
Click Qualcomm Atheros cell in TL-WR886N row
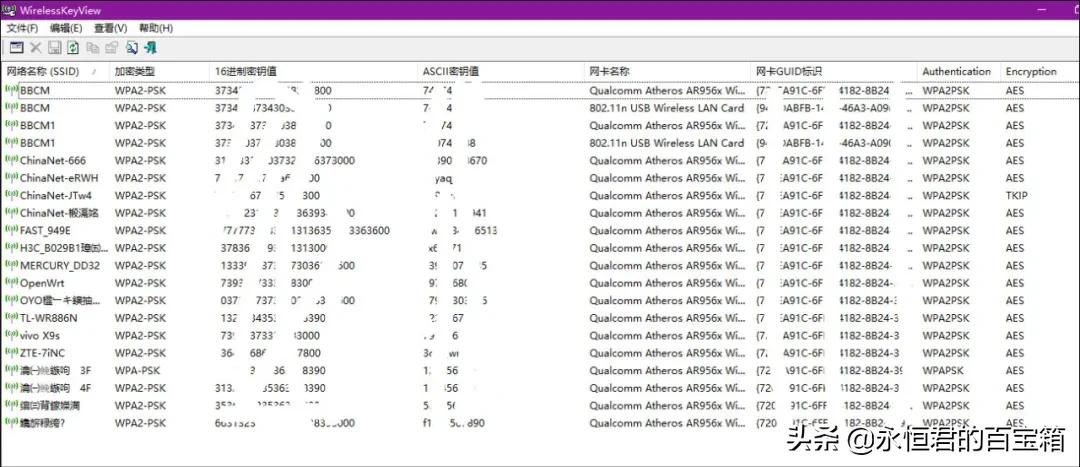[667, 318]
